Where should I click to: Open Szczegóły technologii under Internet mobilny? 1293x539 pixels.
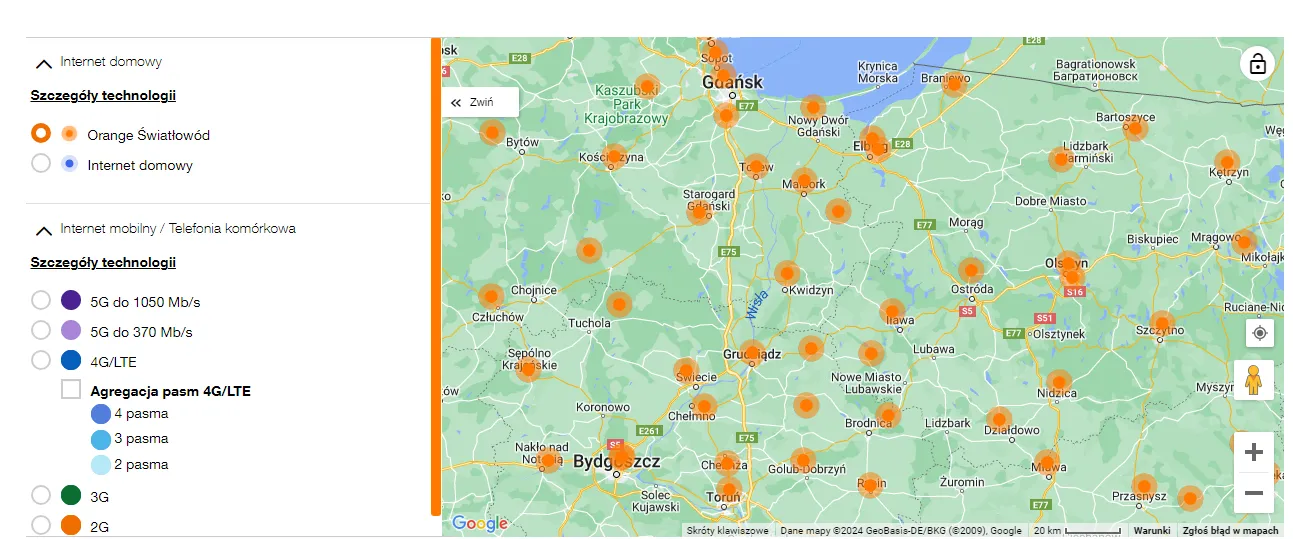point(103,263)
